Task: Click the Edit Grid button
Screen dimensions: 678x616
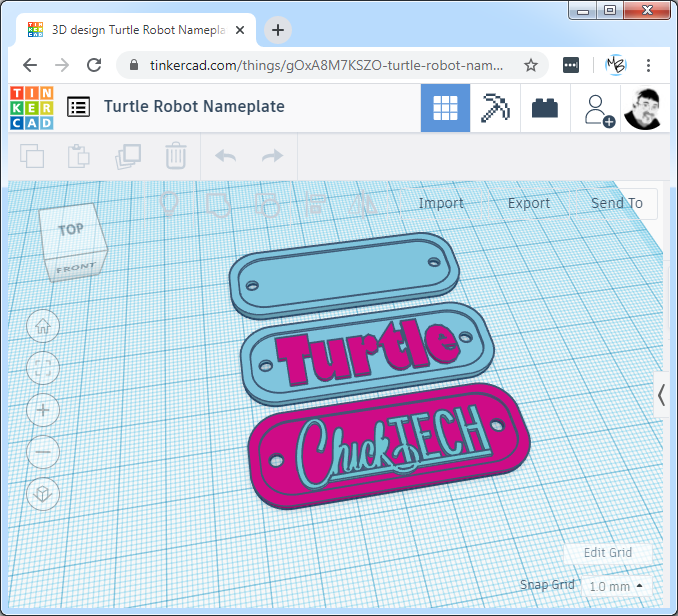Action: 608,552
